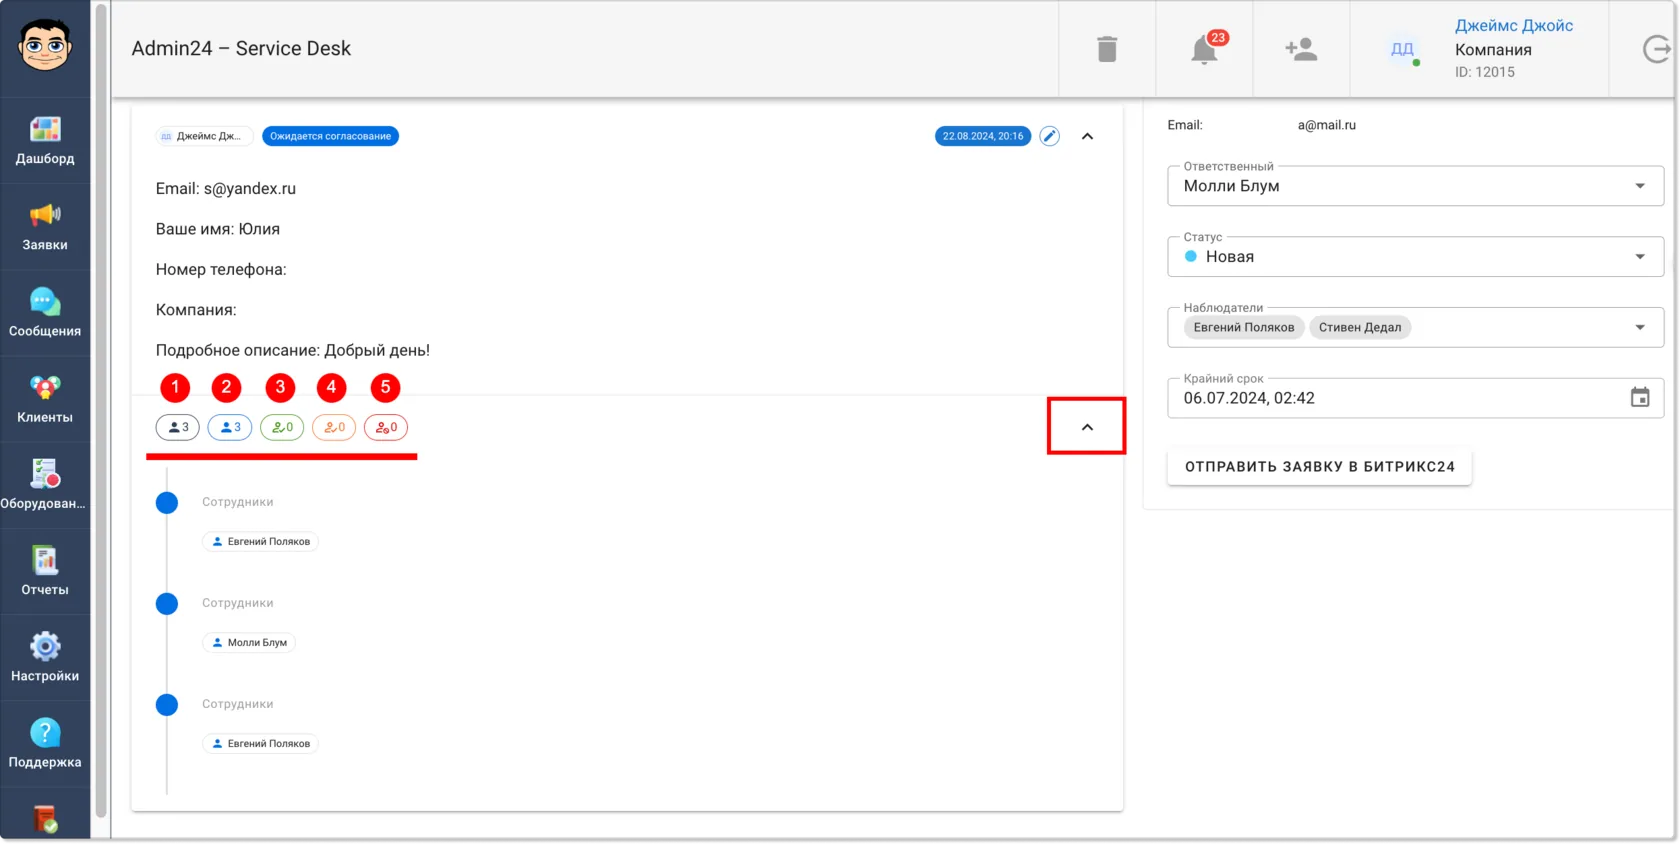Screen dimensions: 1680x844
Task: Collapse the approvals section chevron
Action: tap(1087, 427)
